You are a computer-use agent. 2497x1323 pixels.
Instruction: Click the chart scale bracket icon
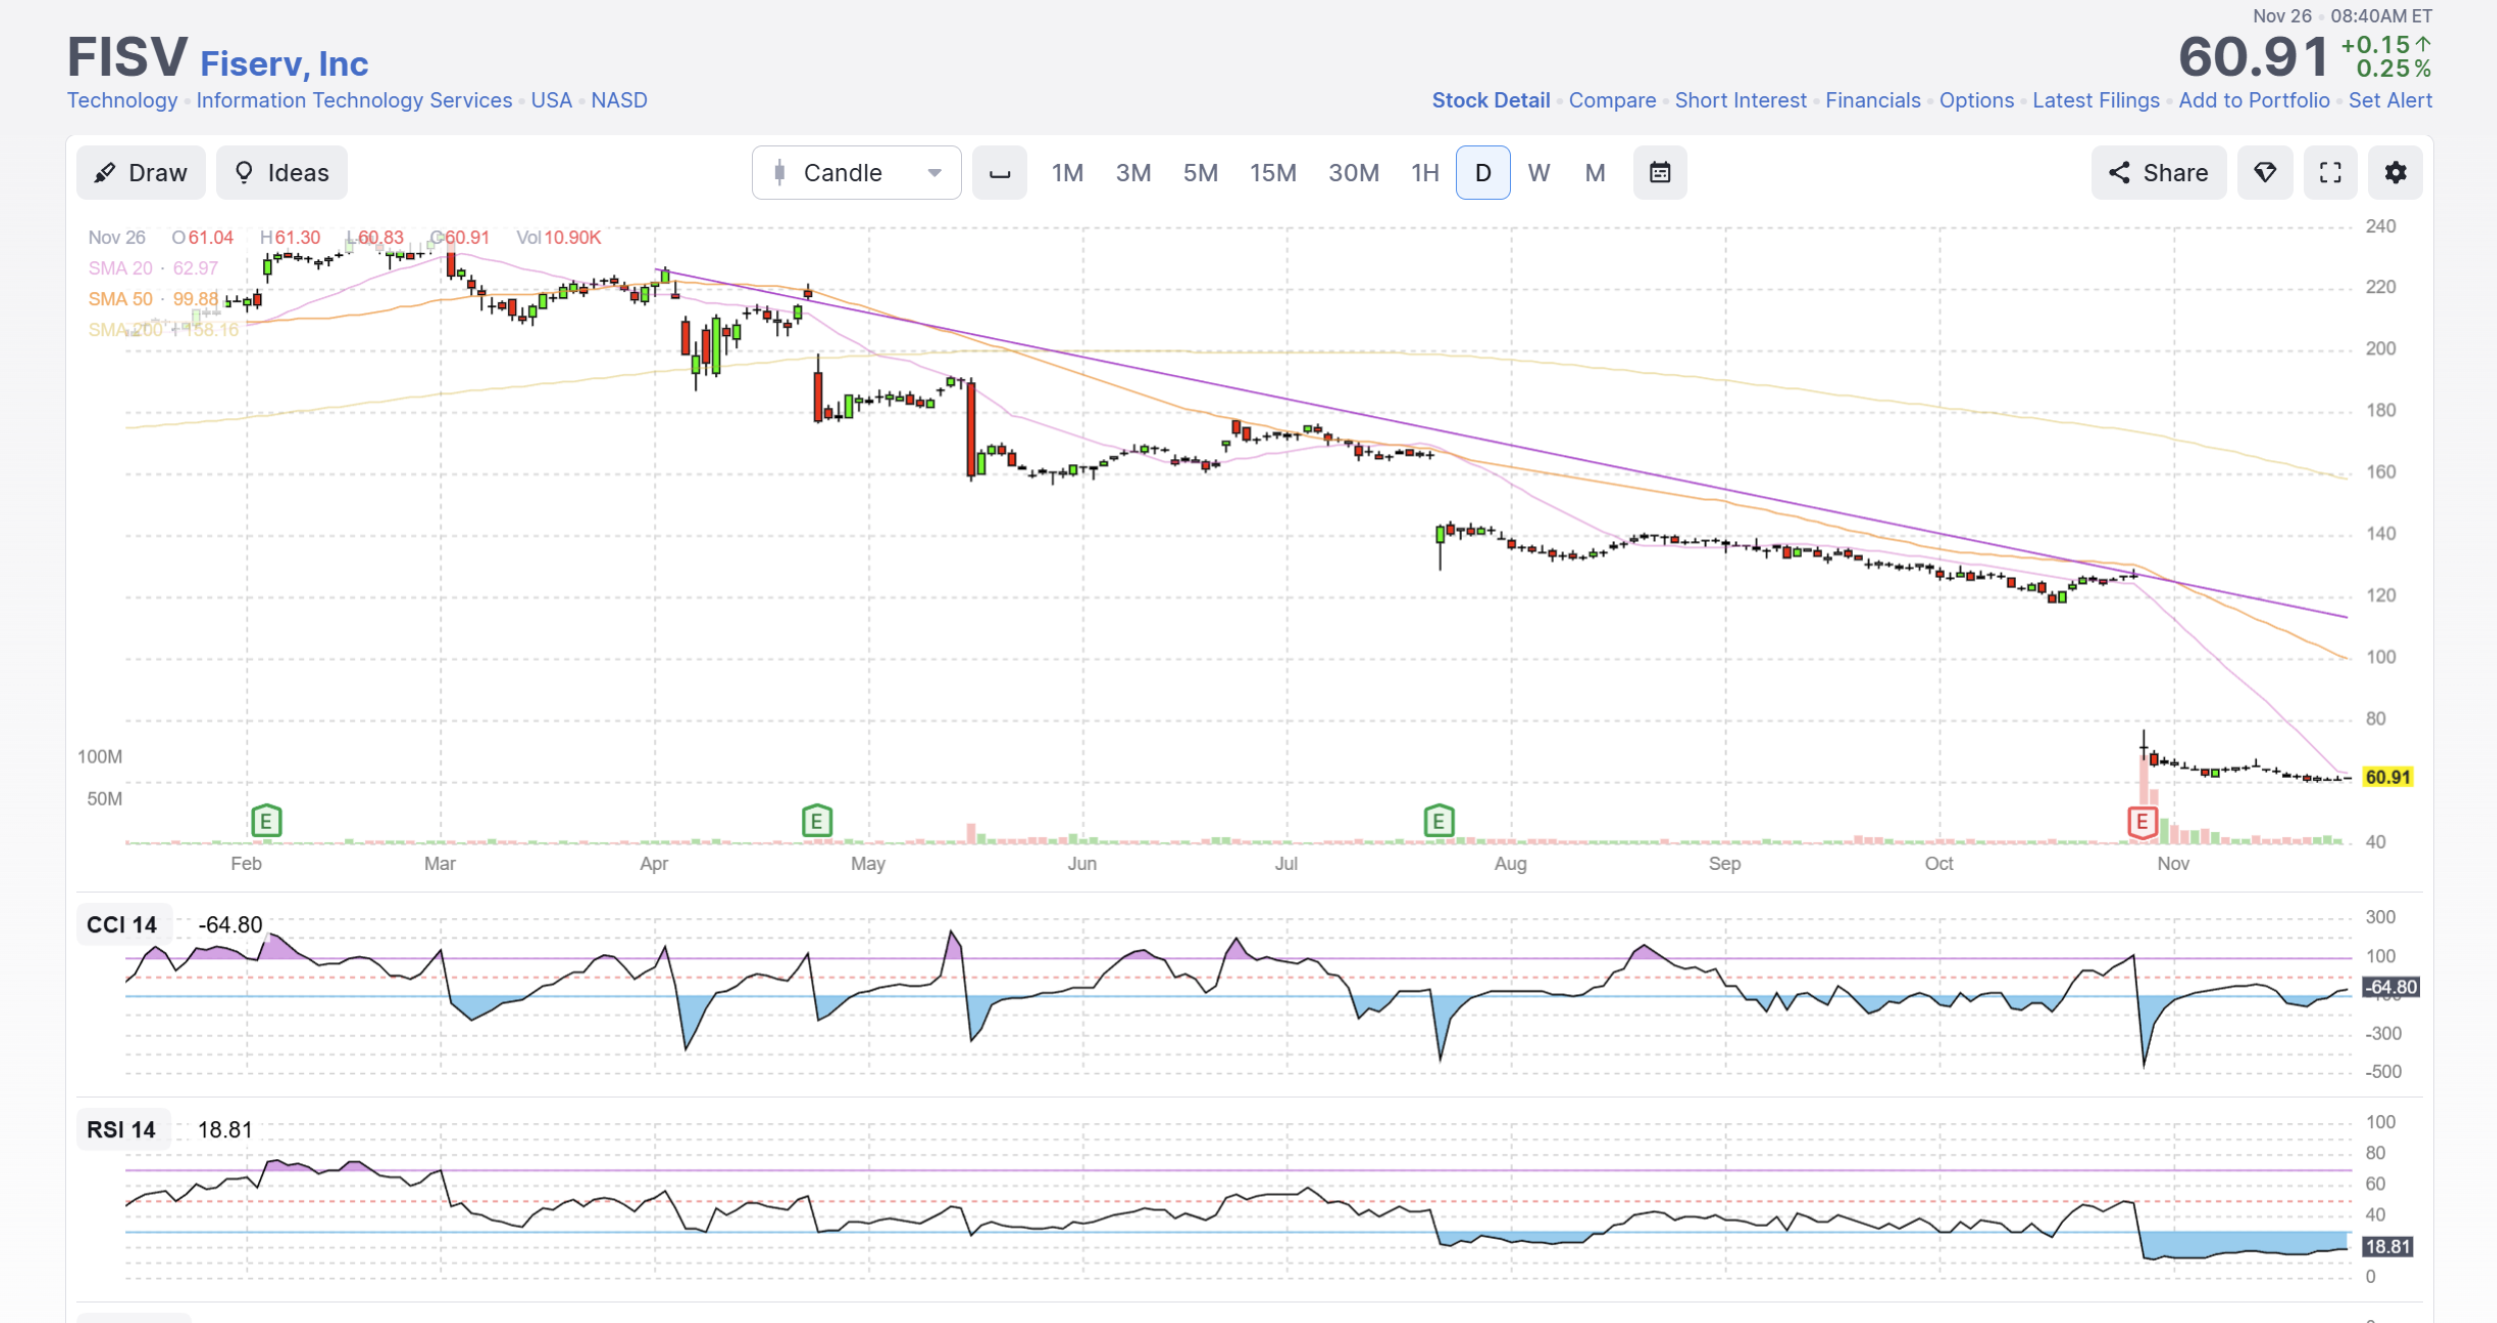tap(999, 173)
